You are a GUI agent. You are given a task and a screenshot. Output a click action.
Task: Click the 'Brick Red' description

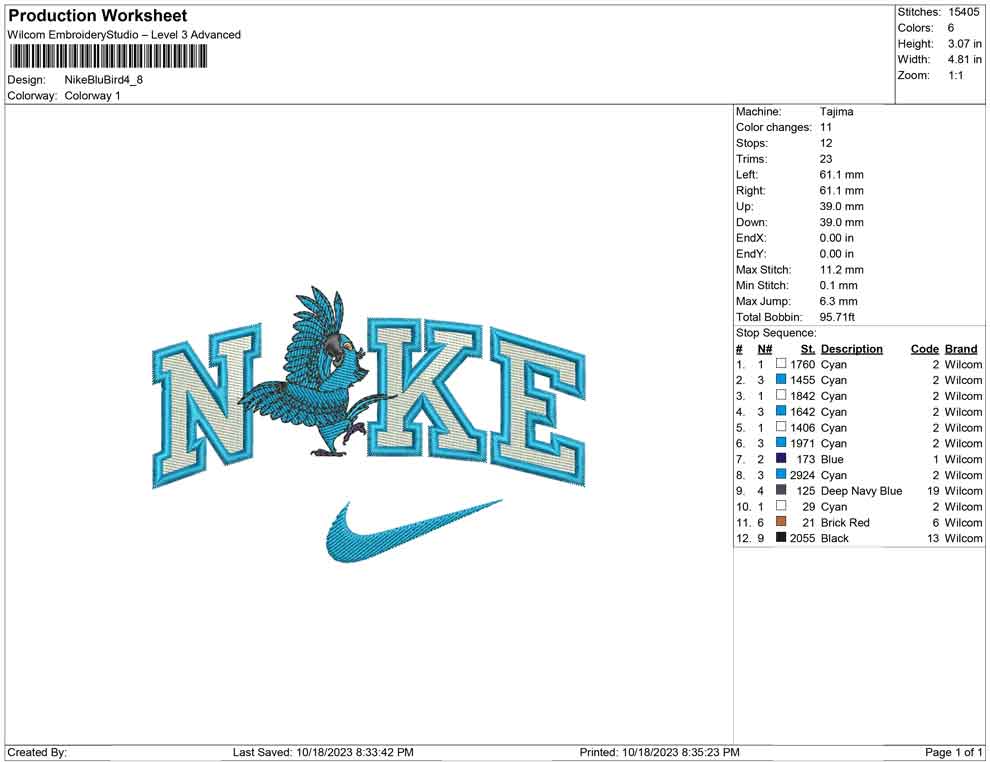tap(845, 522)
